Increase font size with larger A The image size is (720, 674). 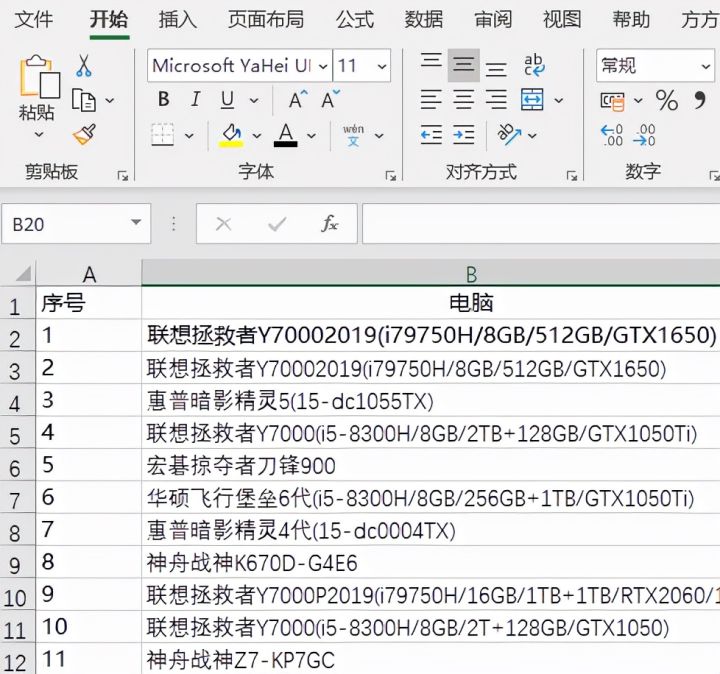[x=298, y=99]
